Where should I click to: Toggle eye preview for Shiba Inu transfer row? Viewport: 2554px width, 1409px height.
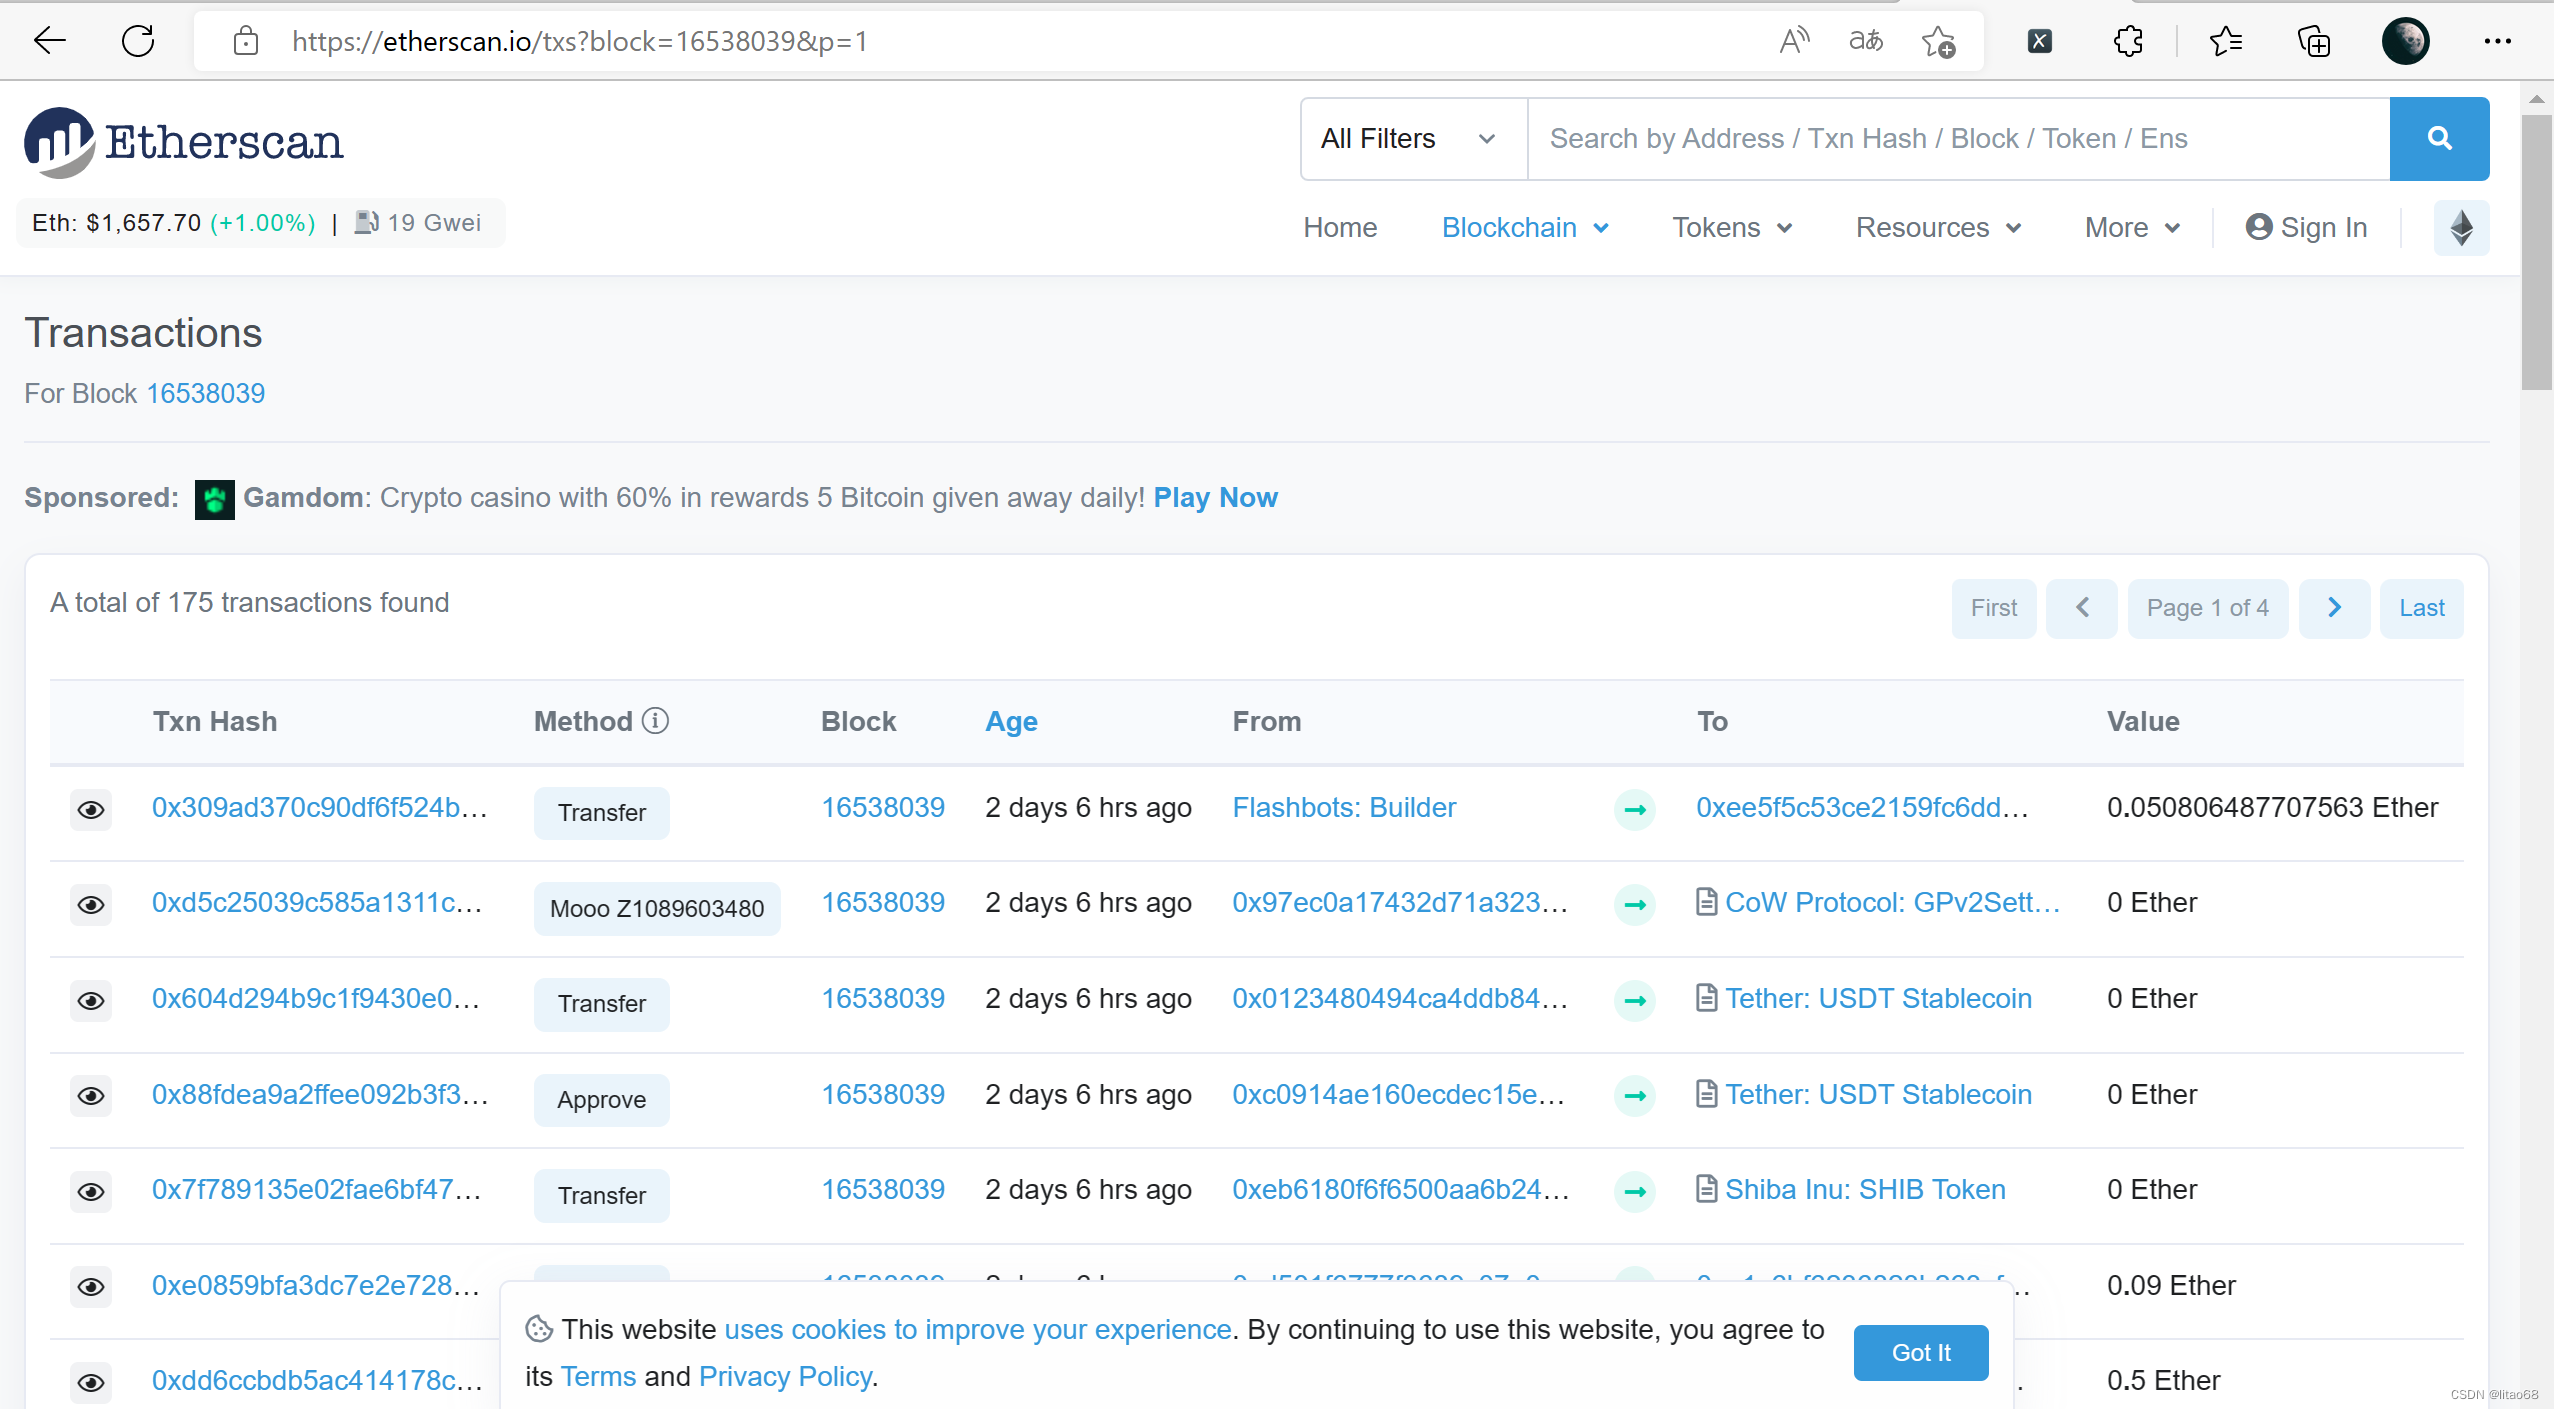(91, 1191)
